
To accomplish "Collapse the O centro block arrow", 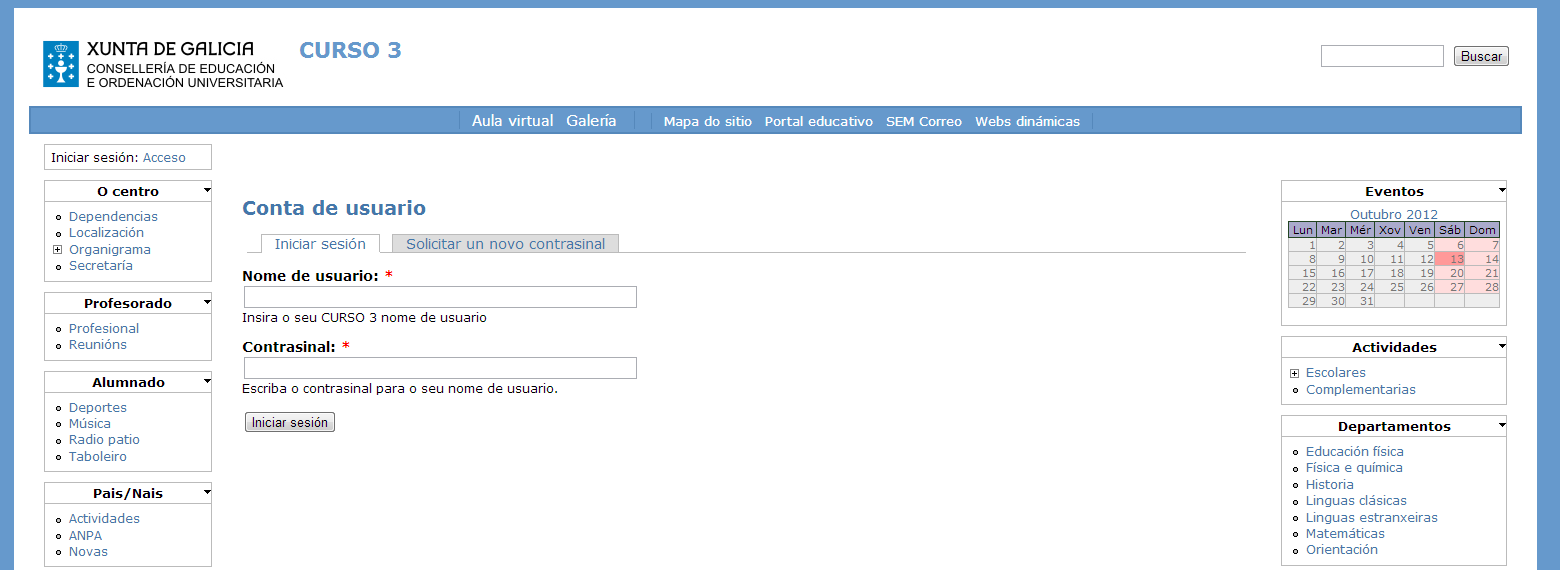I will [x=206, y=189].
